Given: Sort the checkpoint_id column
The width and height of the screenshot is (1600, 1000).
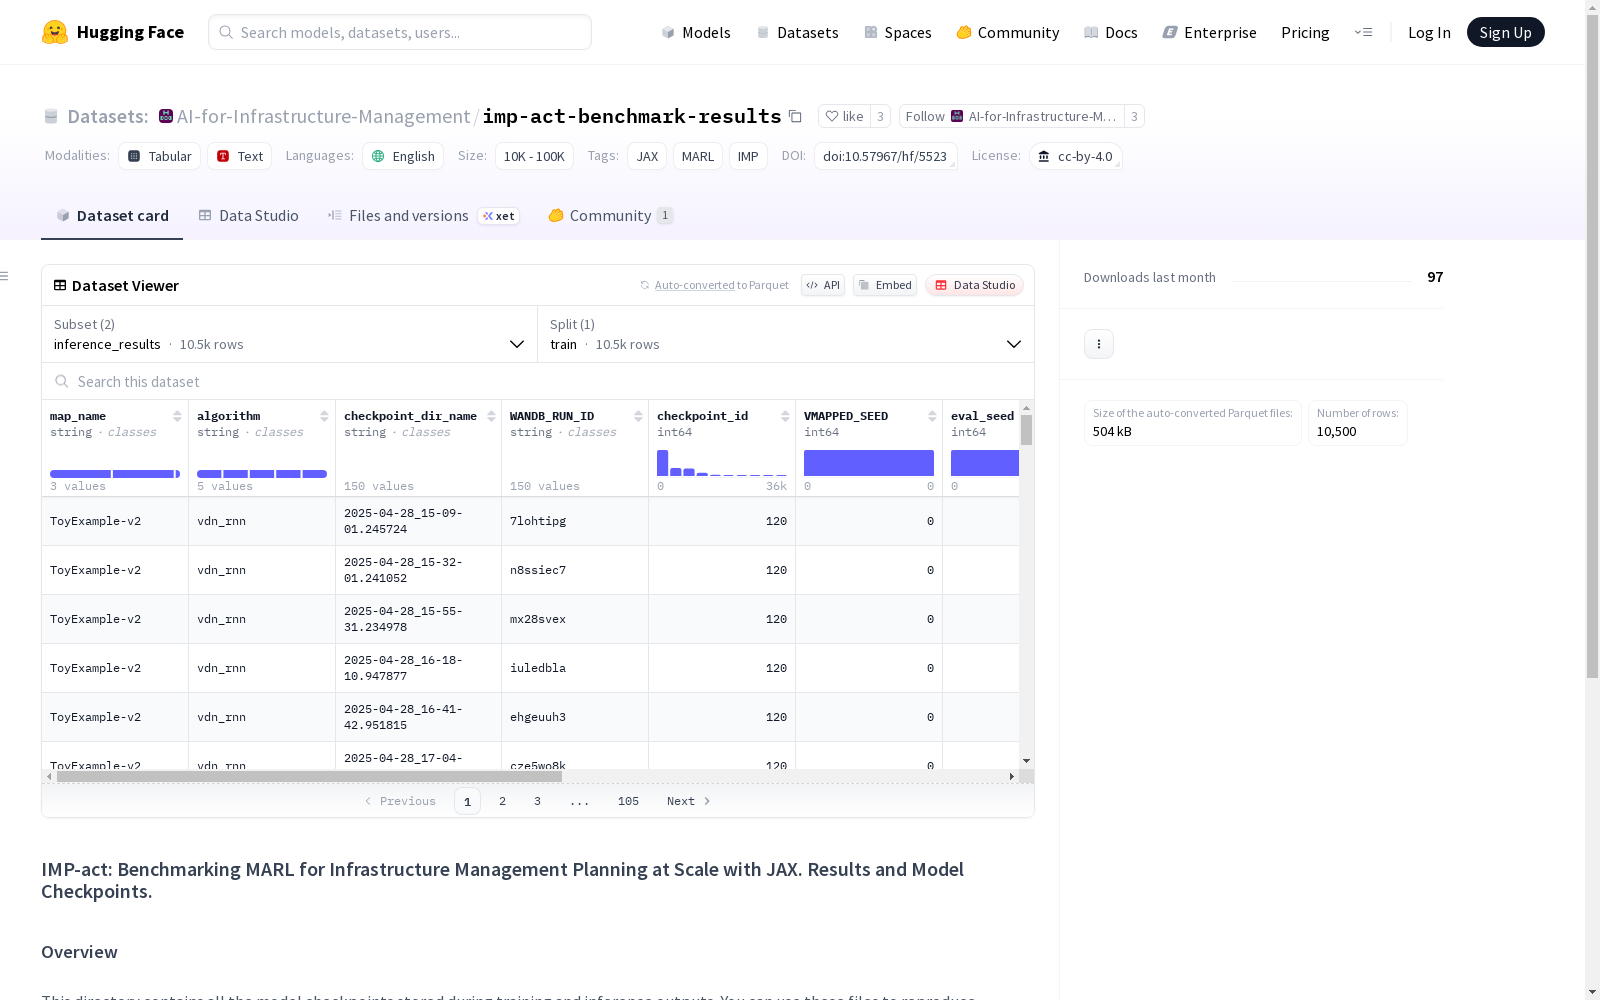Looking at the screenshot, I should [785, 416].
